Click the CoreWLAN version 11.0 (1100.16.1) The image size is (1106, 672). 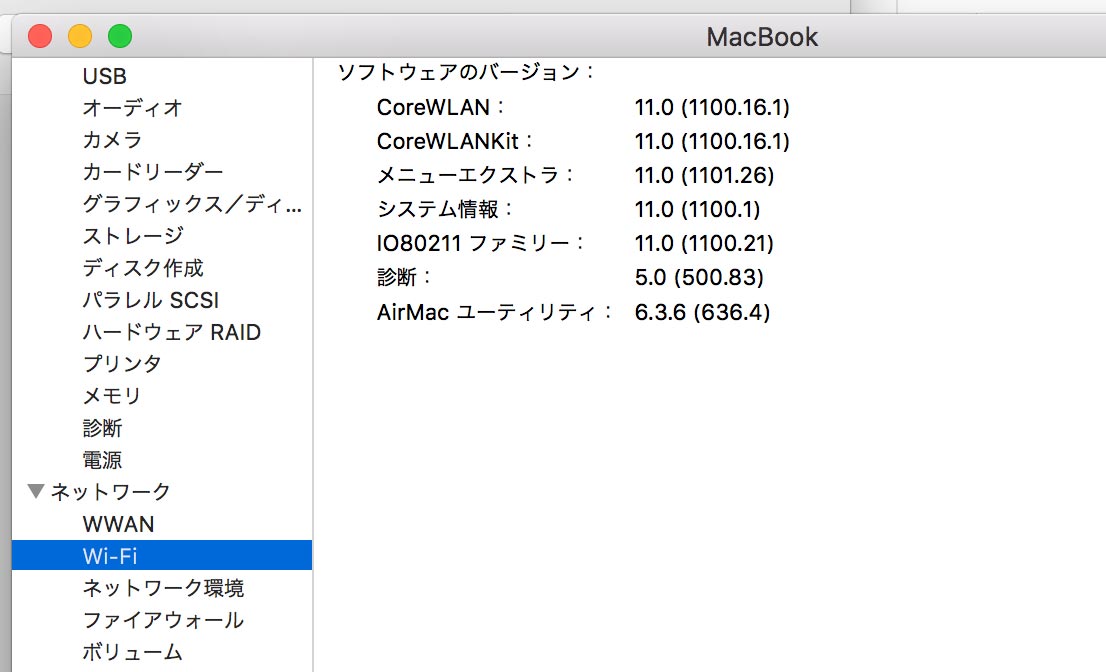[x=712, y=107]
